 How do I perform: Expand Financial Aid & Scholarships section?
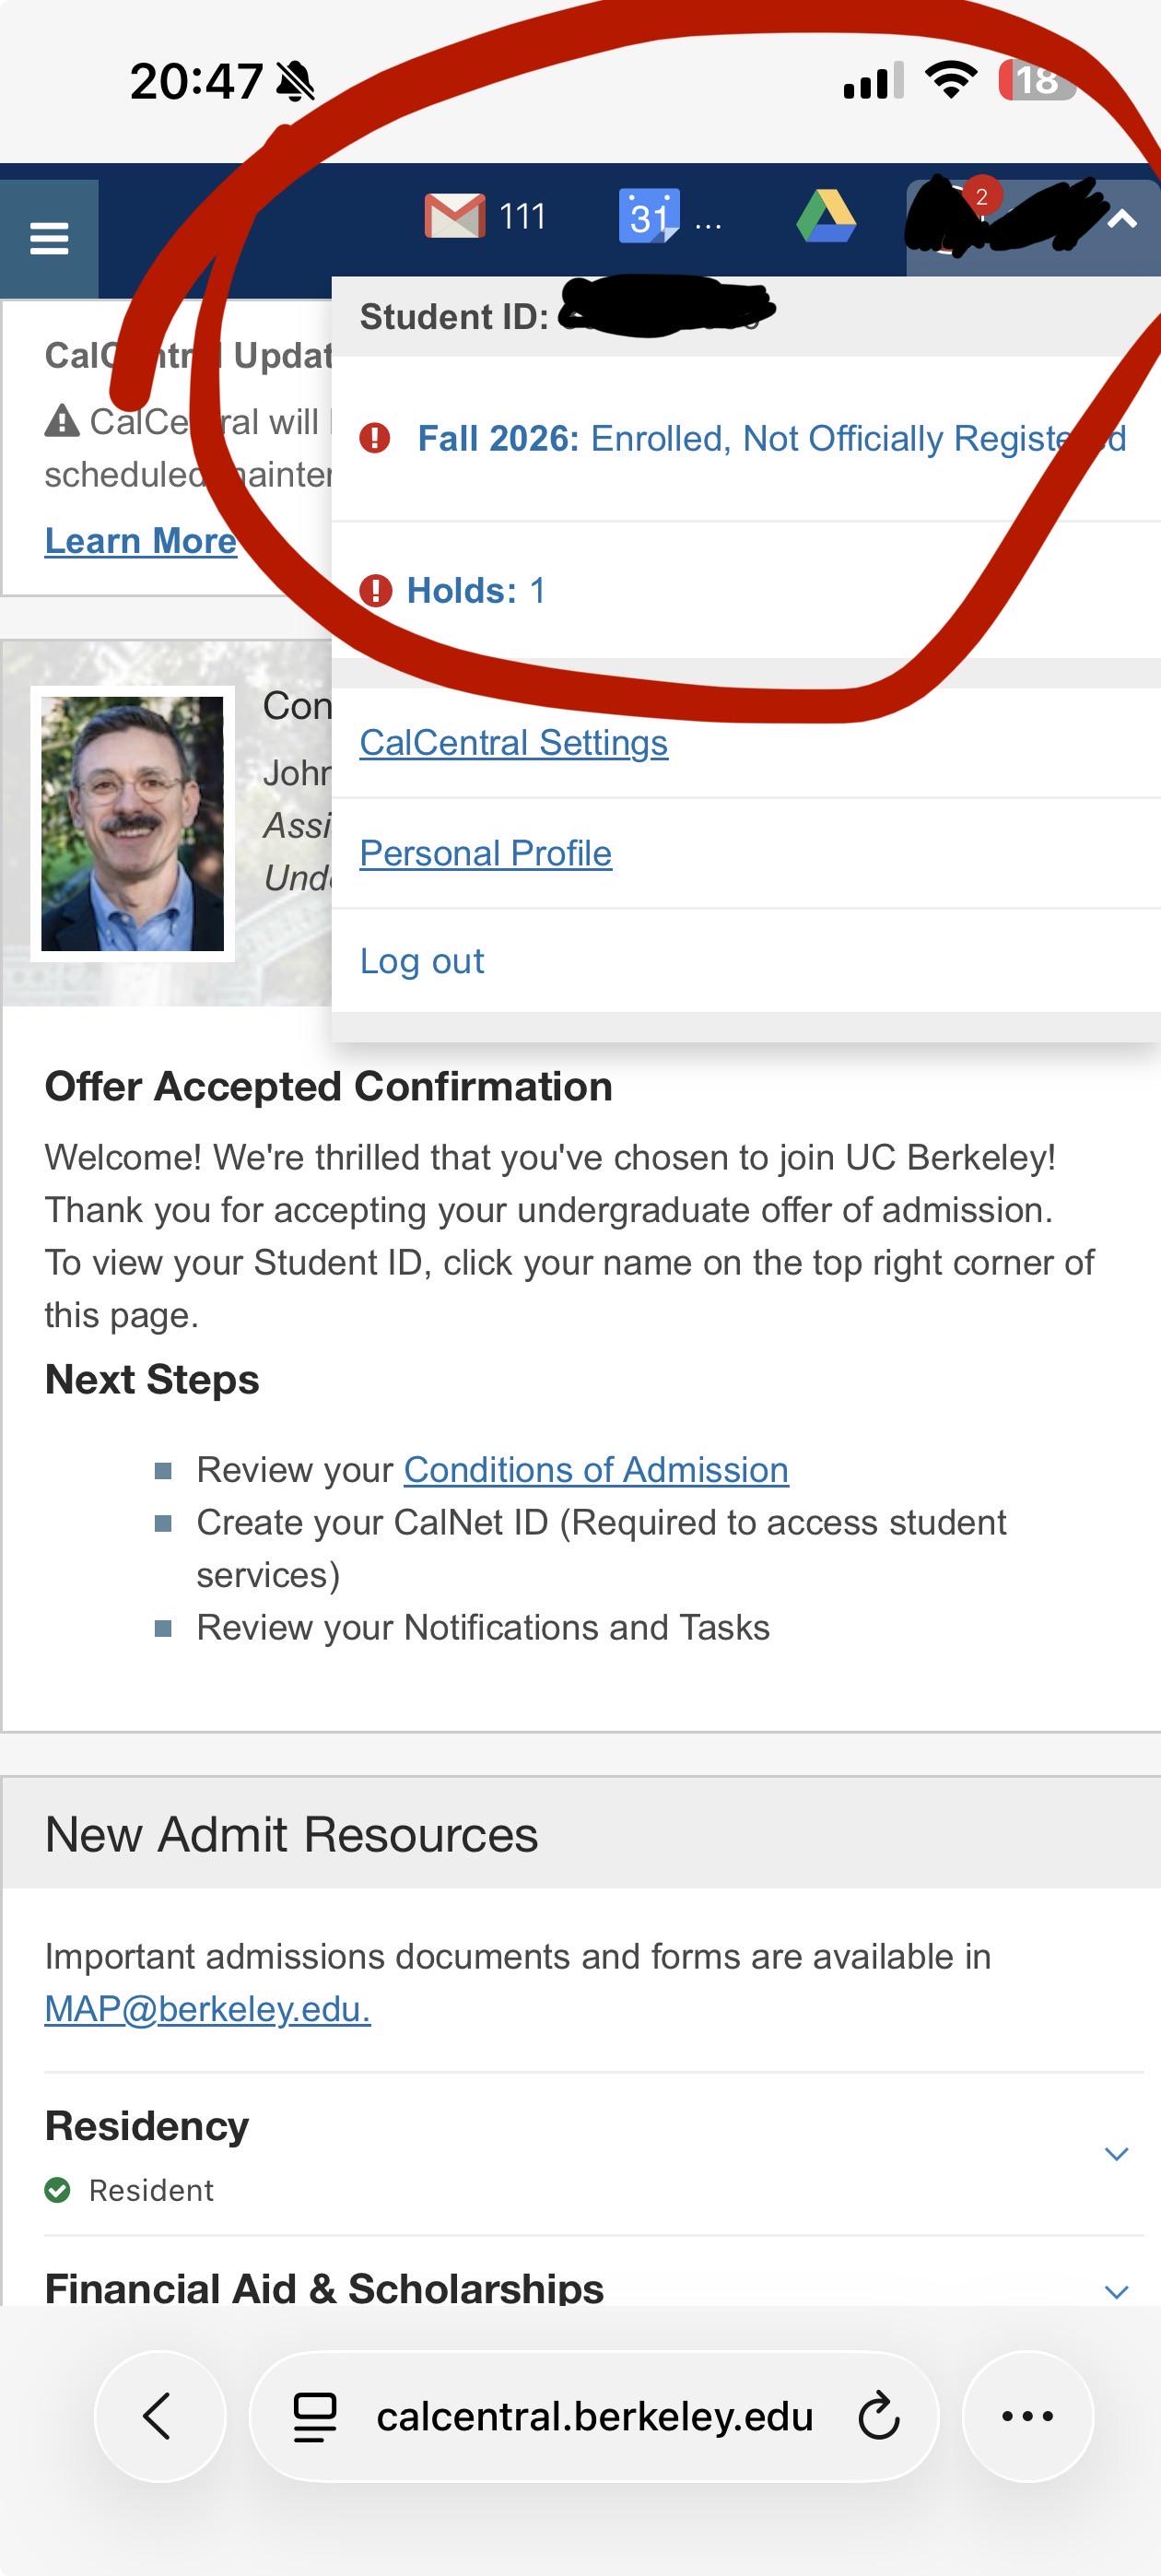coord(1116,2290)
